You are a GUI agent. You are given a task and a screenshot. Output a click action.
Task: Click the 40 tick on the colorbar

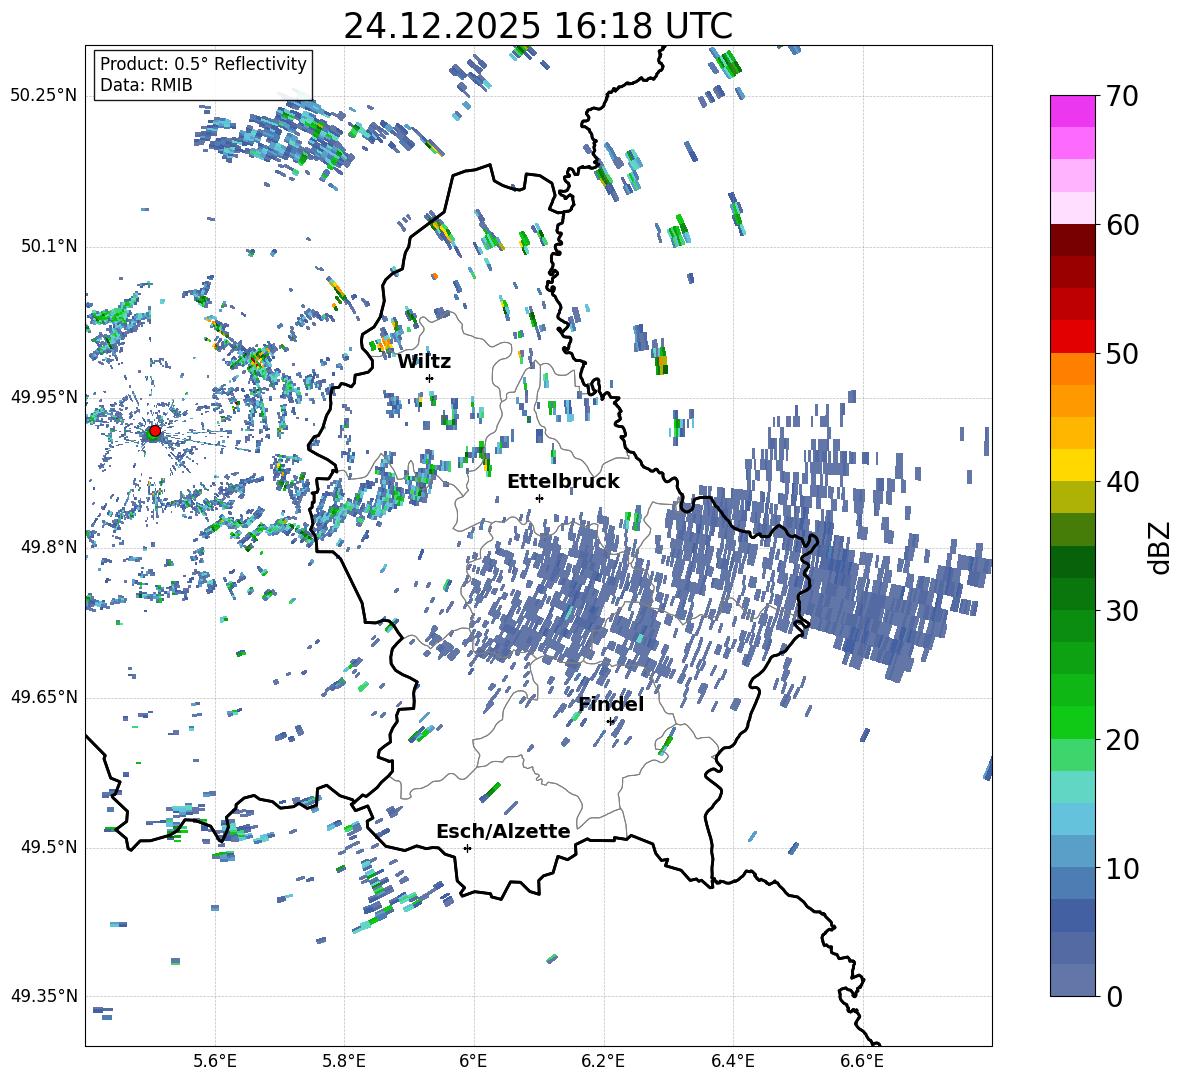point(1122,482)
